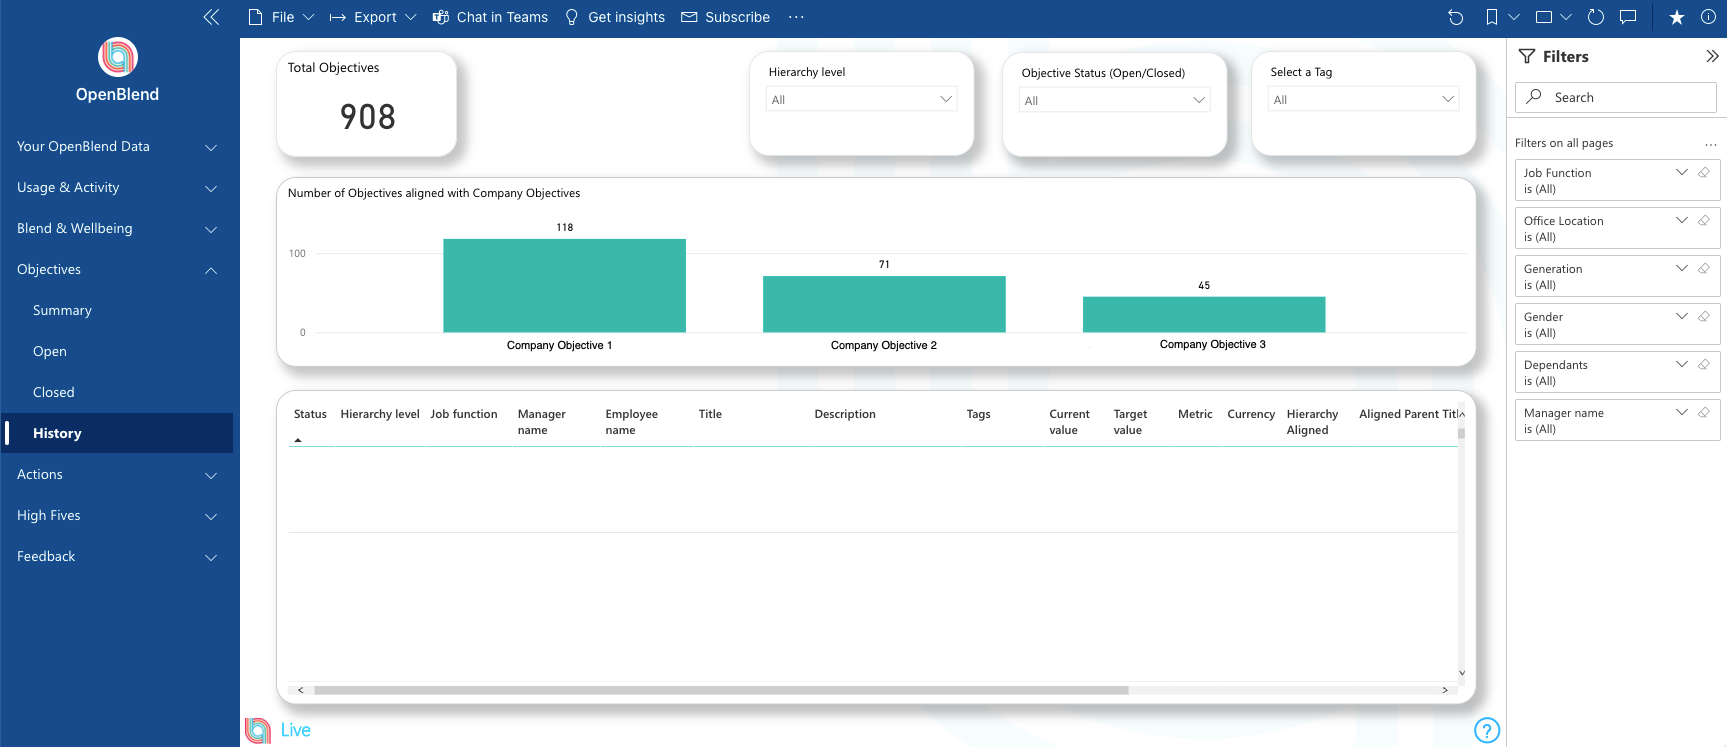The width and height of the screenshot is (1727, 747).
Task: Clear the Gender filter
Action: pyautogui.click(x=1704, y=316)
